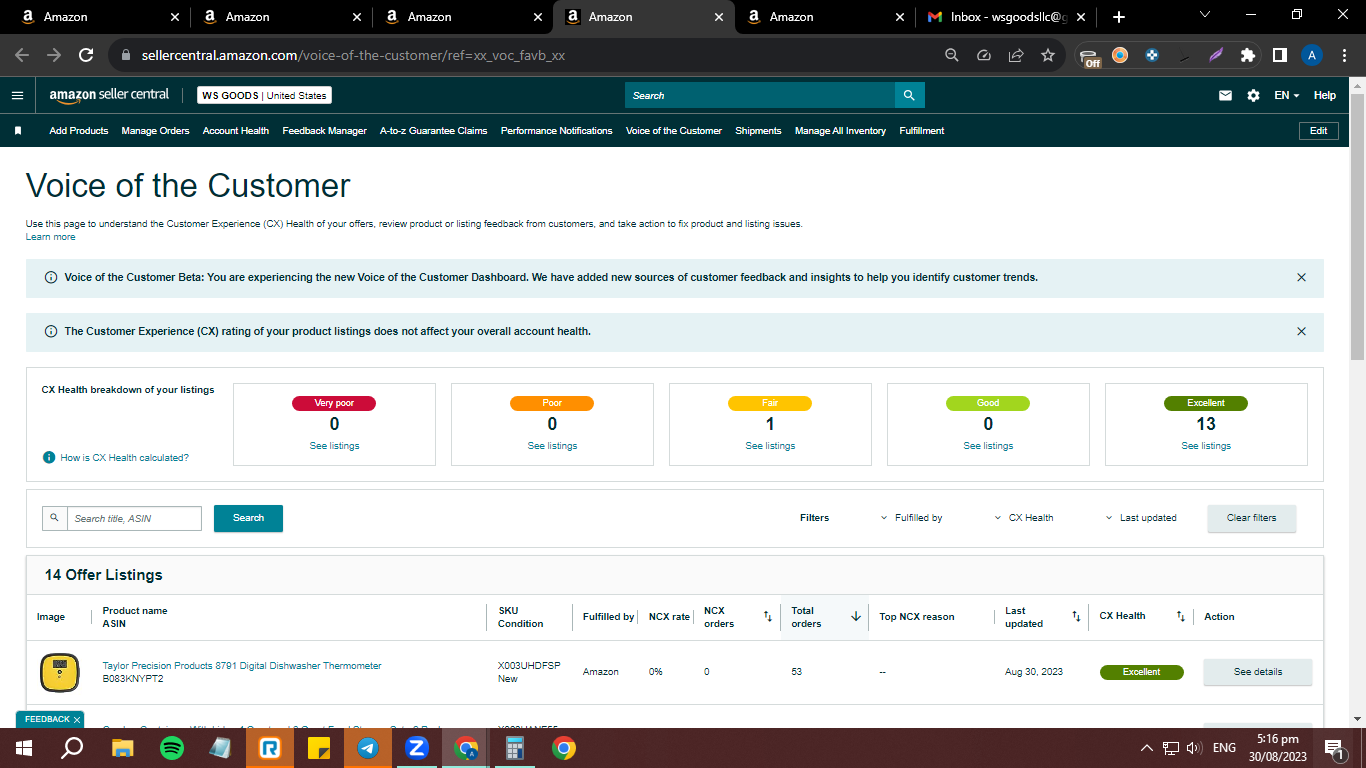Click the blue cross-shaped extension icon
The height and width of the screenshot is (768, 1366).
(x=1152, y=55)
